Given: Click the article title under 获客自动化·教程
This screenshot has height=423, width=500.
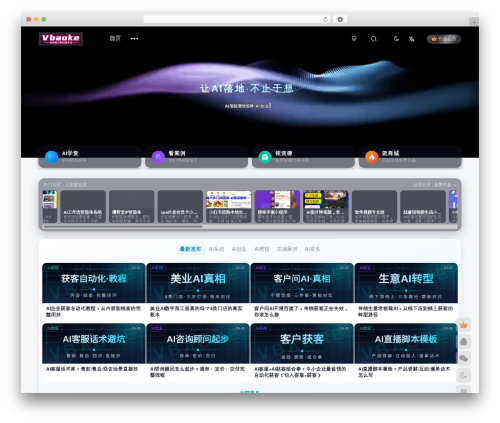Looking at the screenshot, I should (93, 311).
